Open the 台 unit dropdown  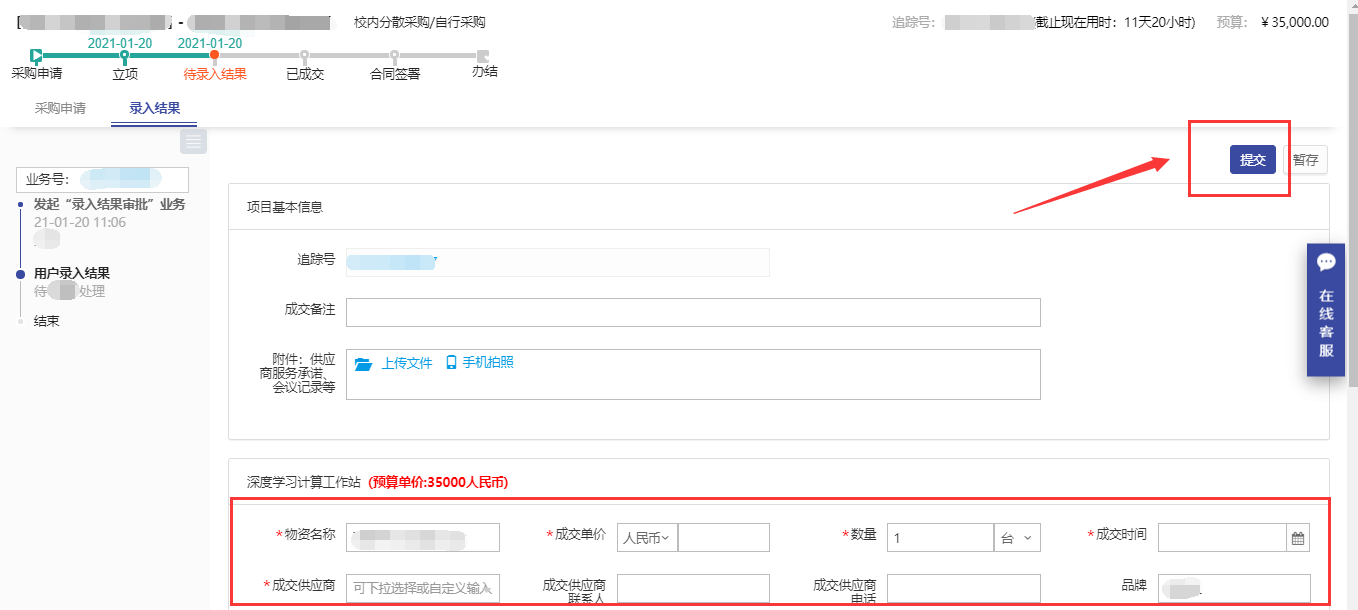(x=1017, y=538)
